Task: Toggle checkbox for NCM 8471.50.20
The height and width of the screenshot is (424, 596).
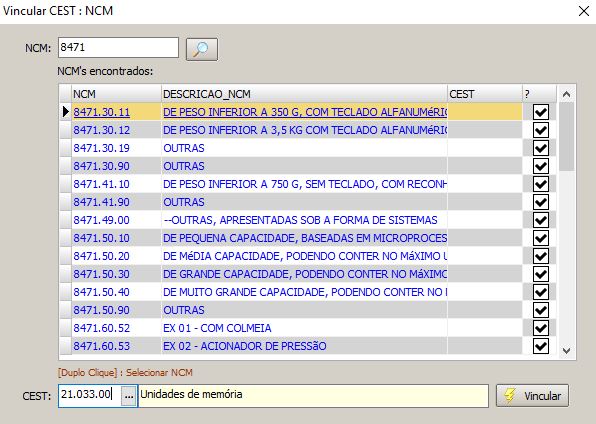Action: (x=541, y=256)
